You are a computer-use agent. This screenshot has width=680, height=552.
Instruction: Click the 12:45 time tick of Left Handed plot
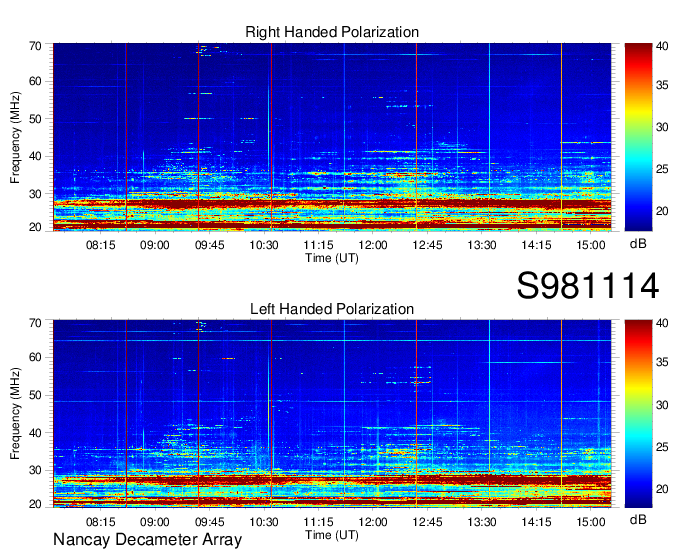pyautogui.click(x=427, y=522)
